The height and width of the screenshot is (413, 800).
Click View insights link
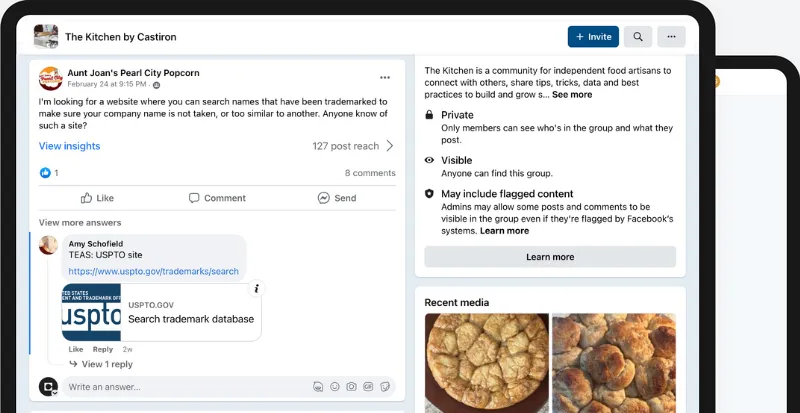coord(69,146)
